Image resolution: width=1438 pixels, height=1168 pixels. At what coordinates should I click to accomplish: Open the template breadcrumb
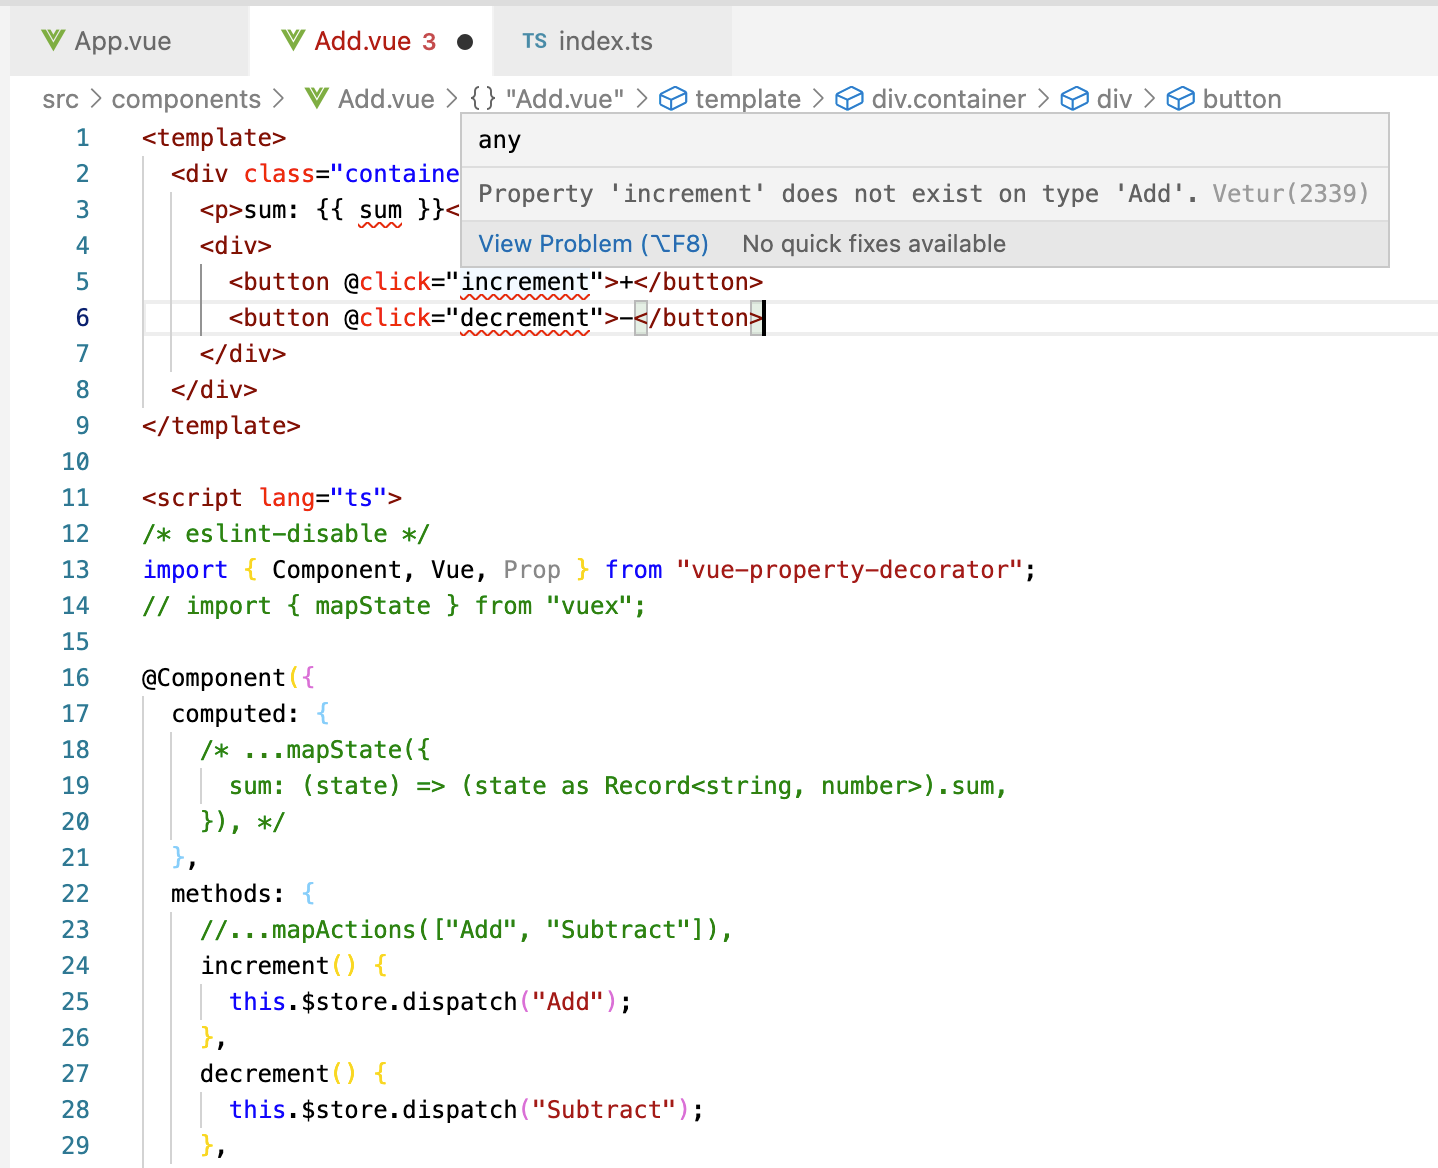[748, 99]
